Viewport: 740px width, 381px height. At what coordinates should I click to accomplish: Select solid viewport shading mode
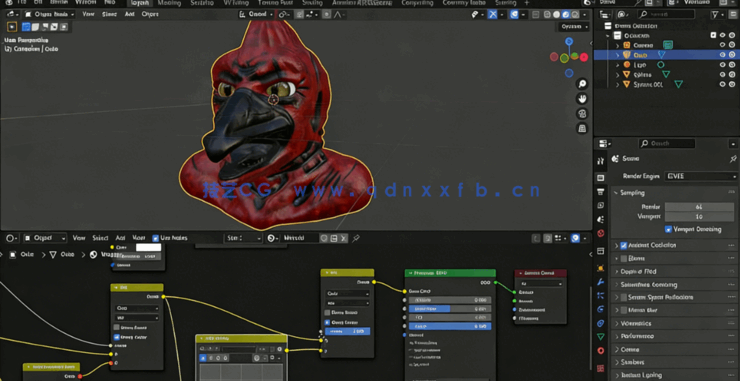[556, 15]
